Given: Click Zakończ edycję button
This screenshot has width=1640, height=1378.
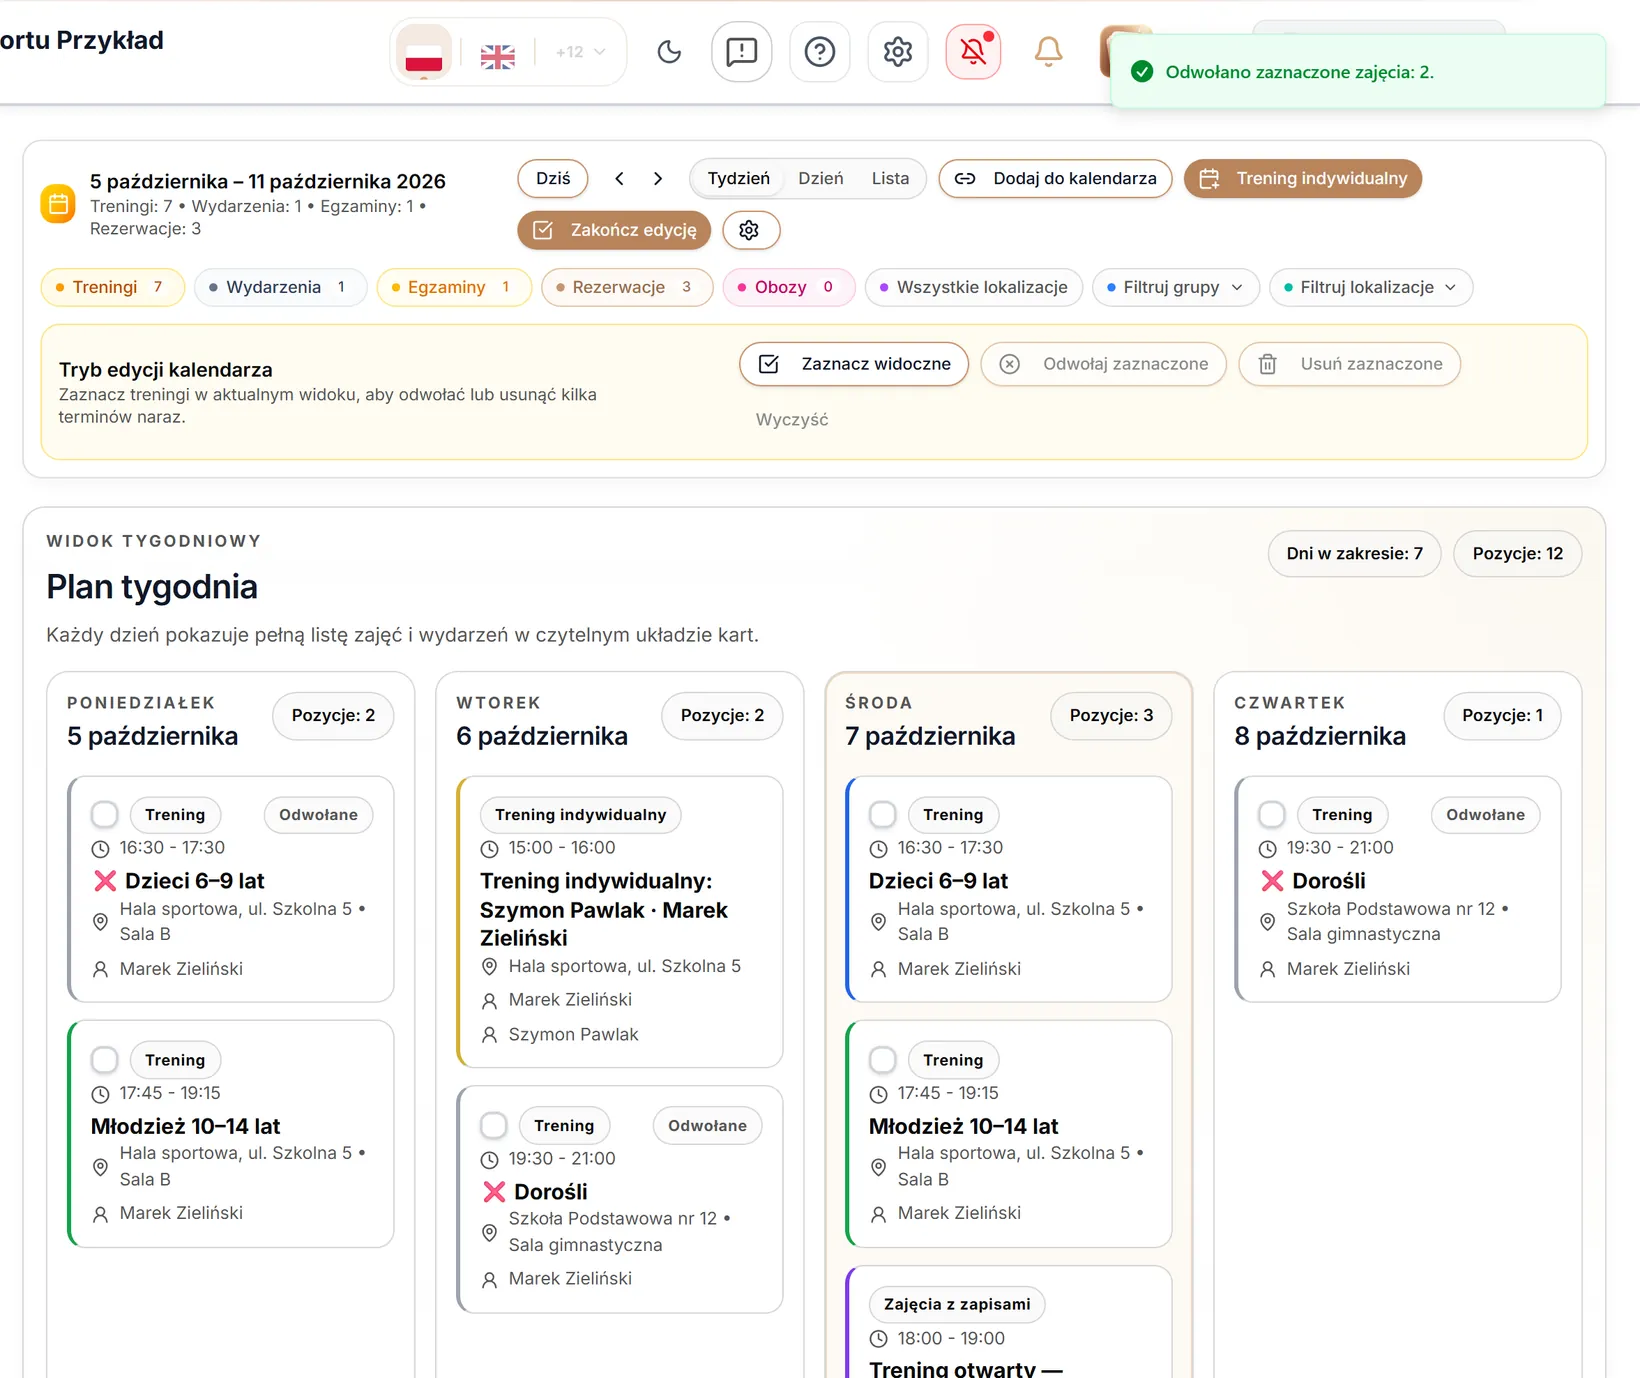Looking at the screenshot, I should tap(614, 230).
